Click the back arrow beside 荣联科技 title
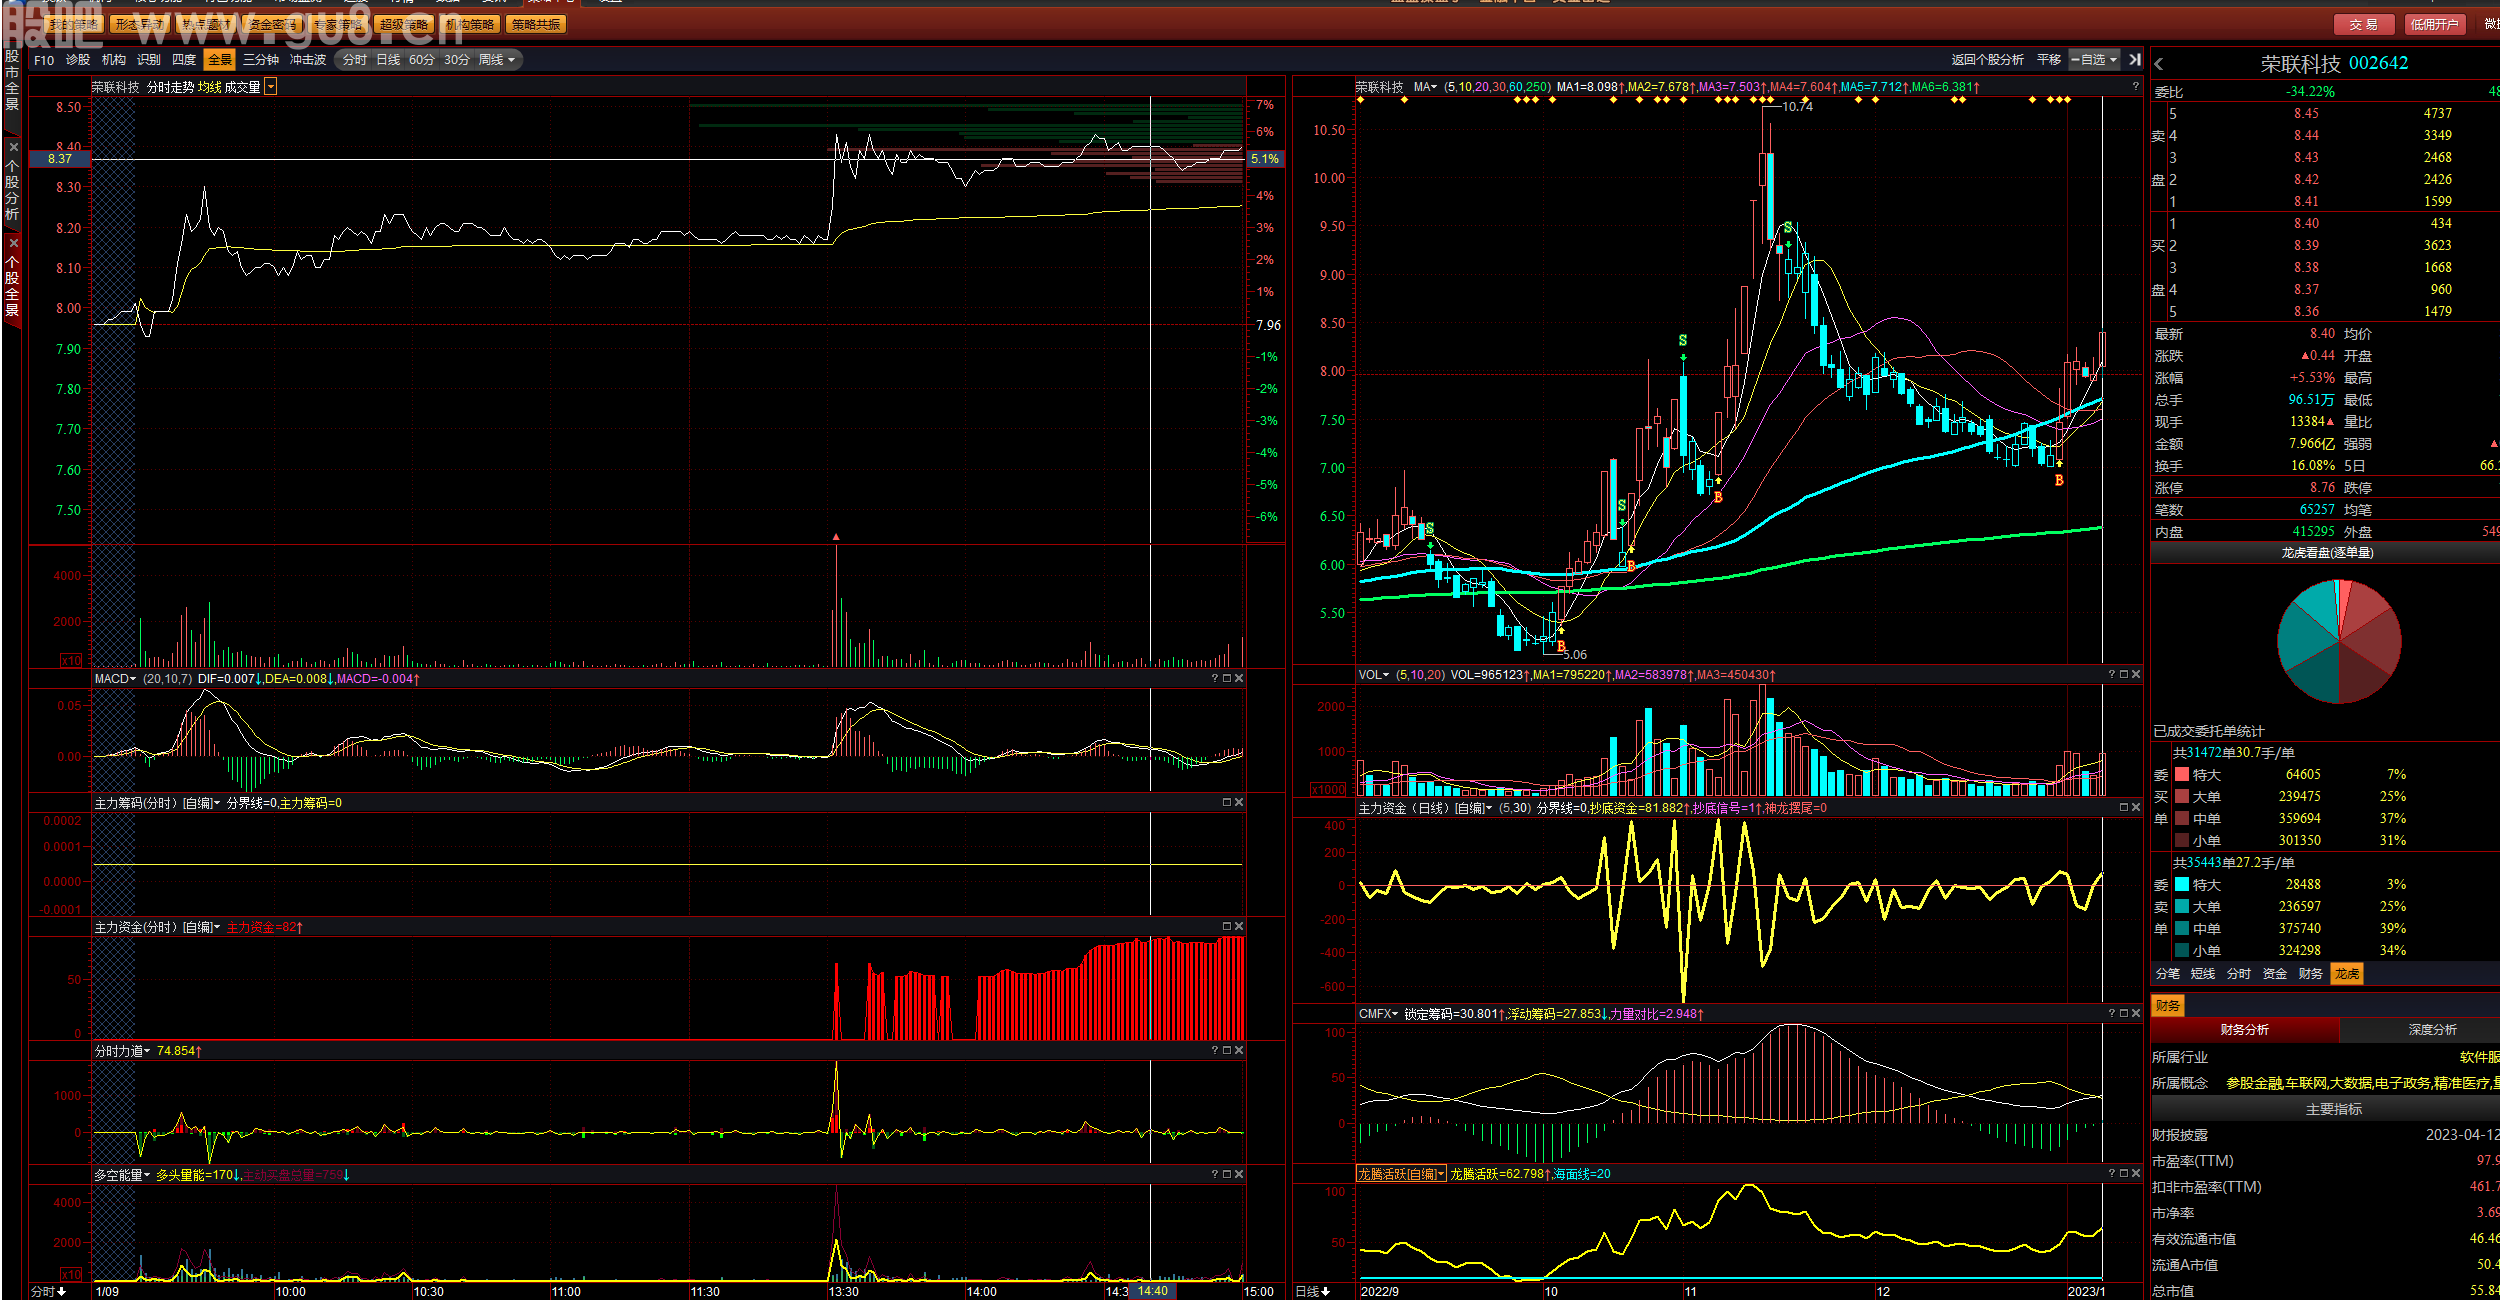2500x1300 pixels. pos(2159,64)
